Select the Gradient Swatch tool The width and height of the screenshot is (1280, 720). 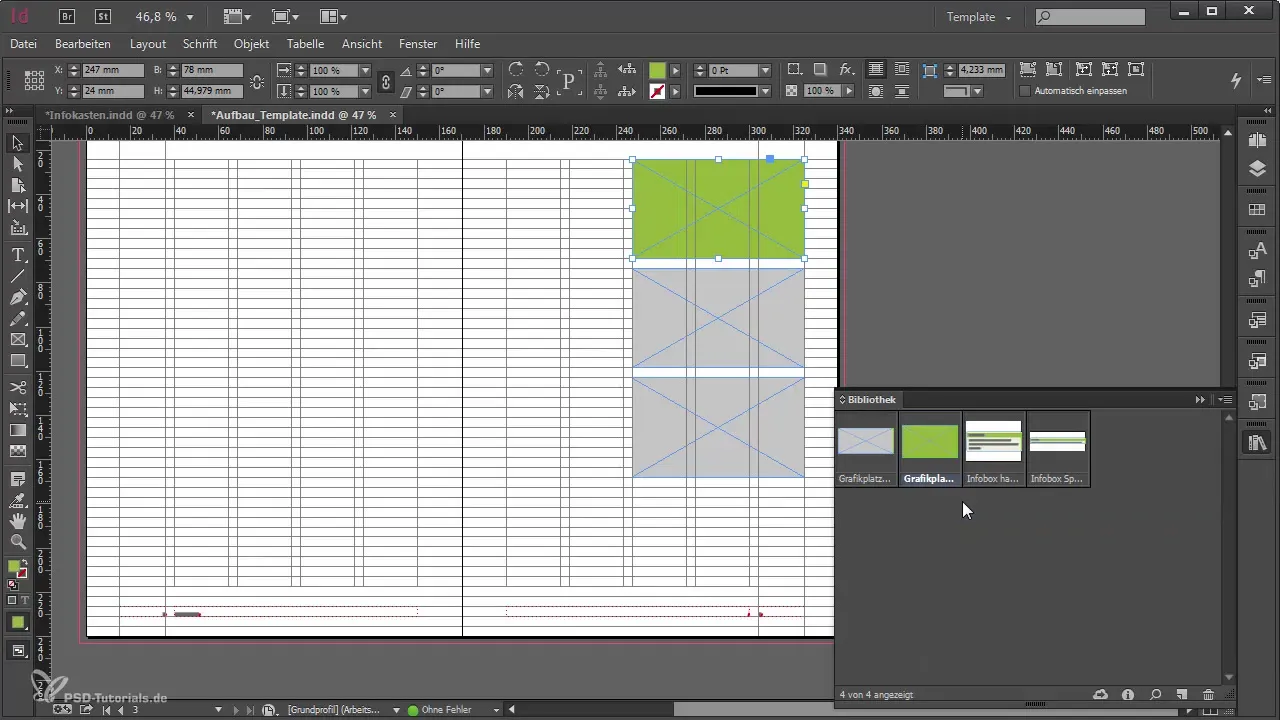18,430
